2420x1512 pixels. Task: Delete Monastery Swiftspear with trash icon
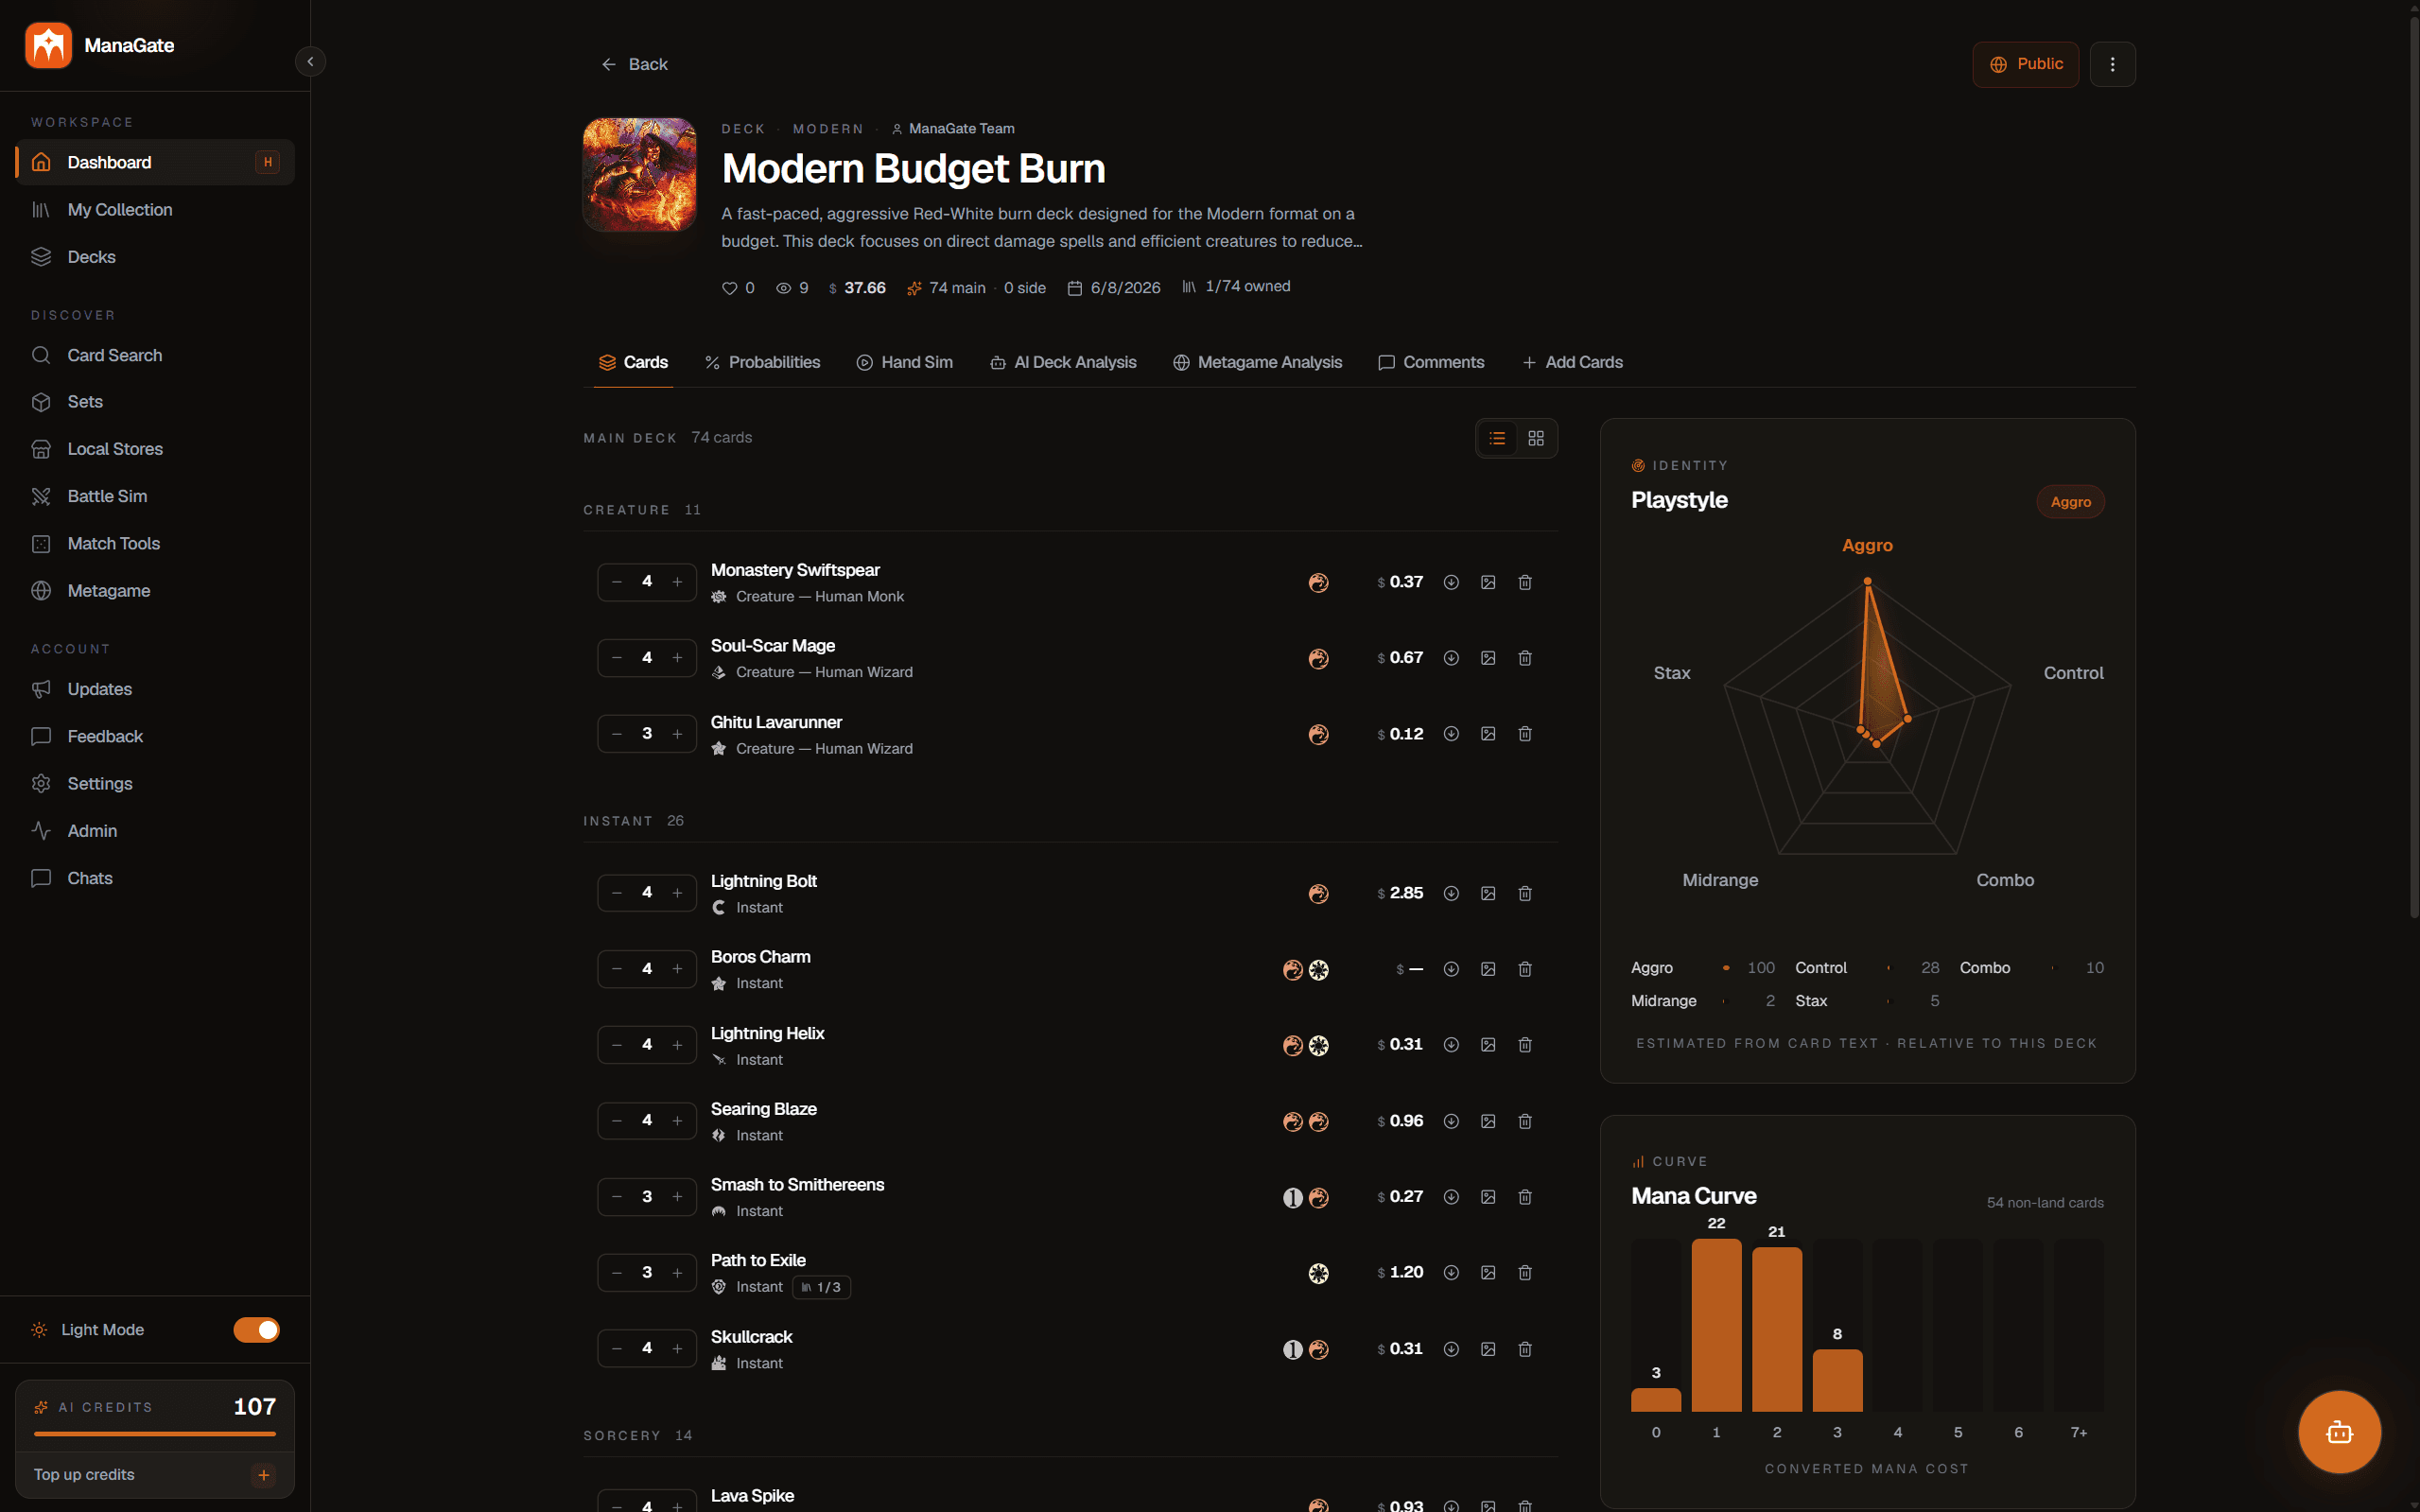coord(1525,582)
